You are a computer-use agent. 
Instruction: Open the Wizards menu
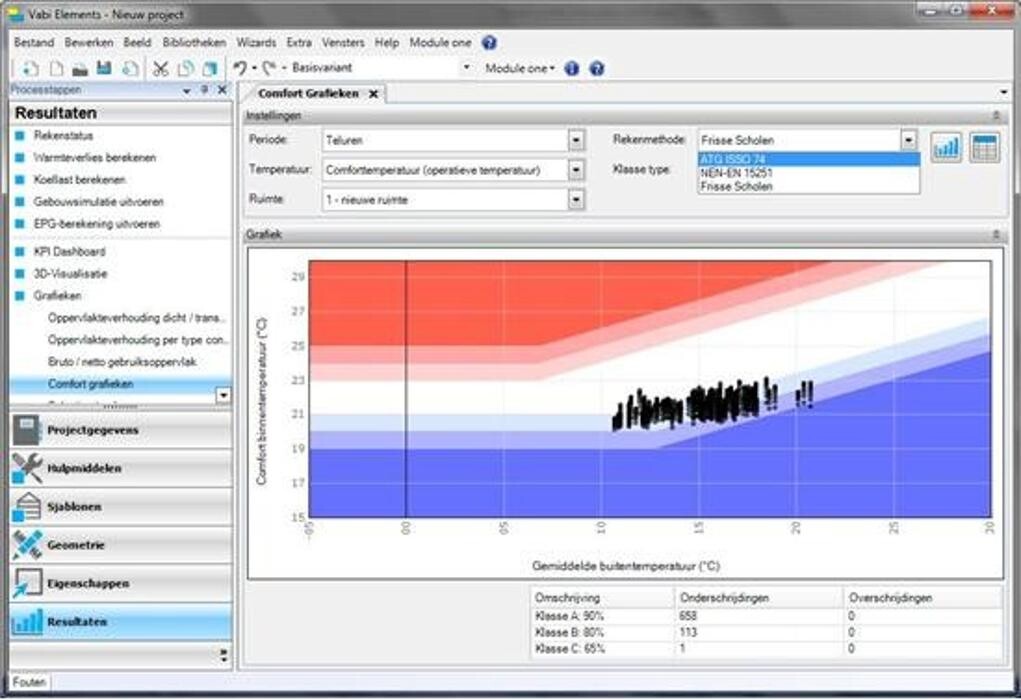[256, 43]
